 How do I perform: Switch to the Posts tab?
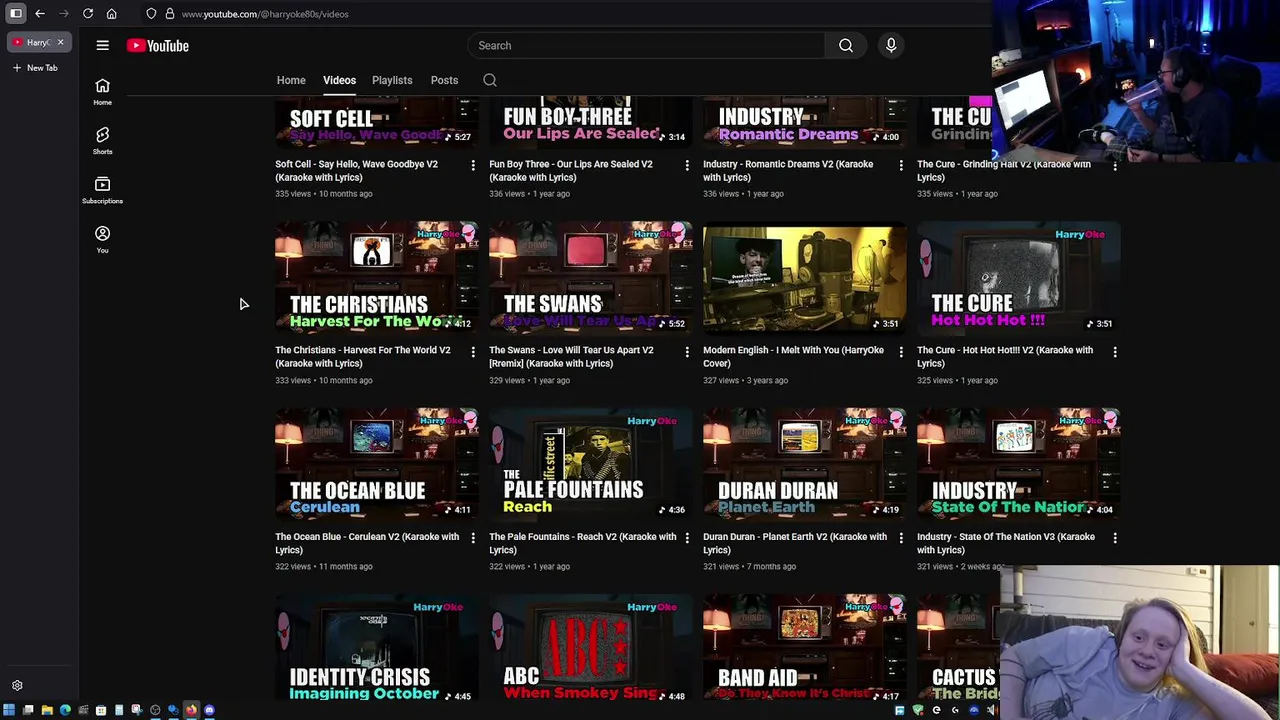coord(444,80)
